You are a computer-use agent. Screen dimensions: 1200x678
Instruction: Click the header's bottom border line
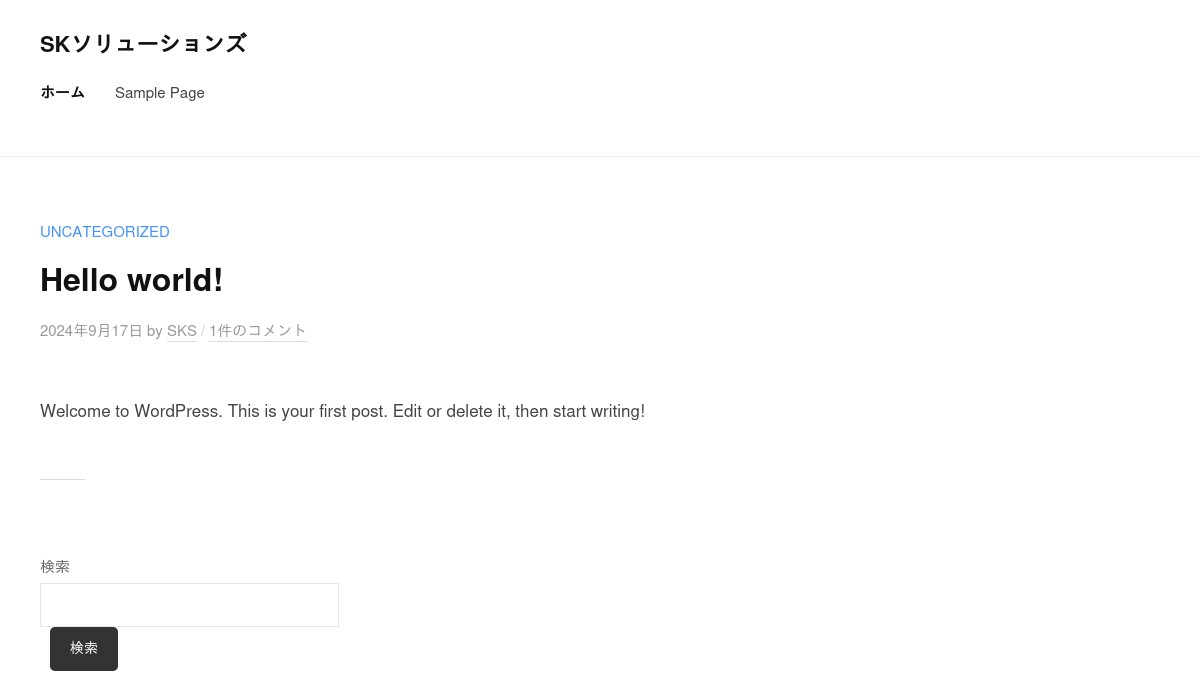pos(600,156)
